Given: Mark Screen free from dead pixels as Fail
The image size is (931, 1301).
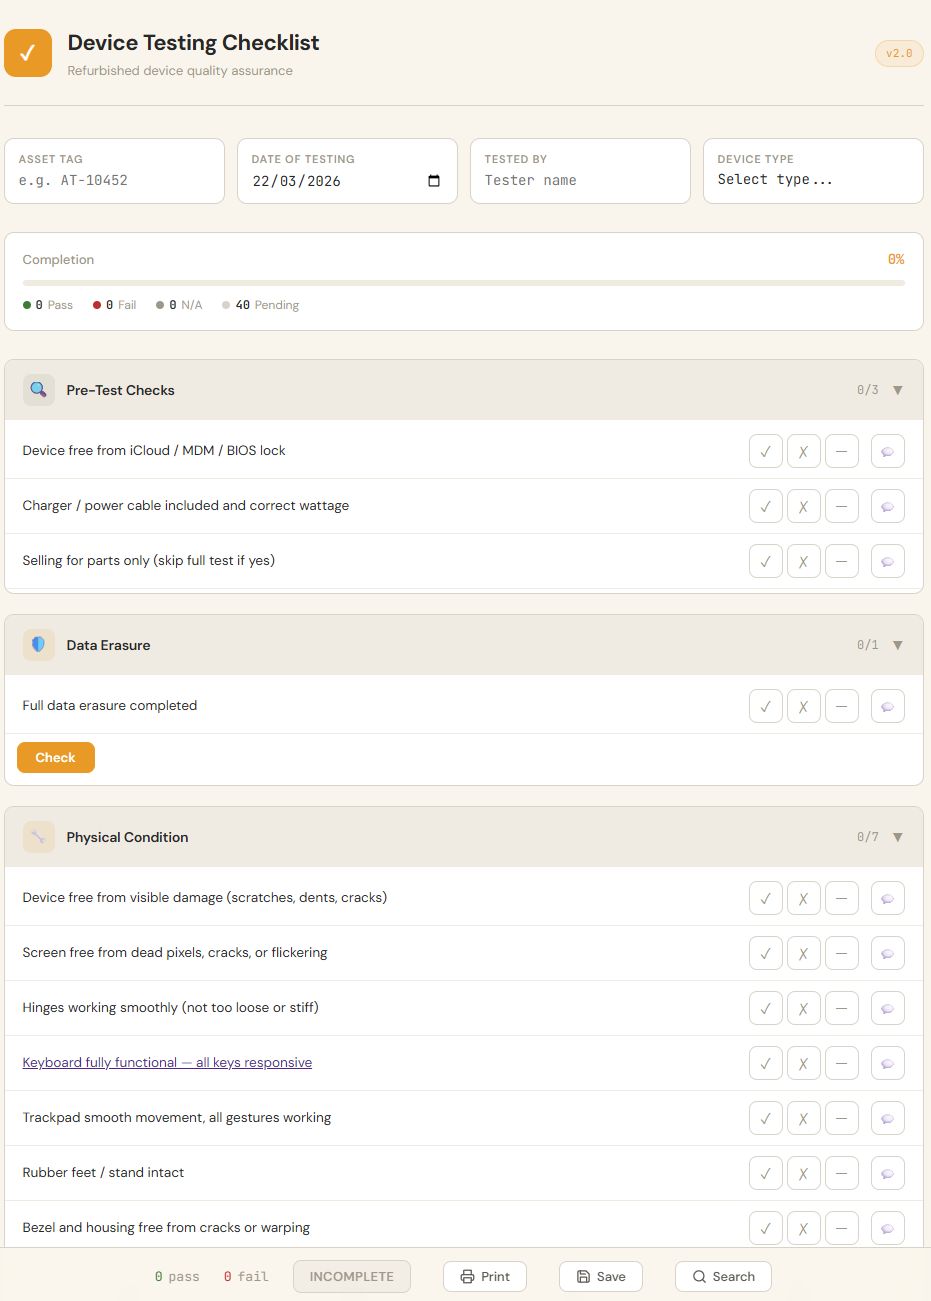Looking at the screenshot, I should pyautogui.click(x=803, y=953).
